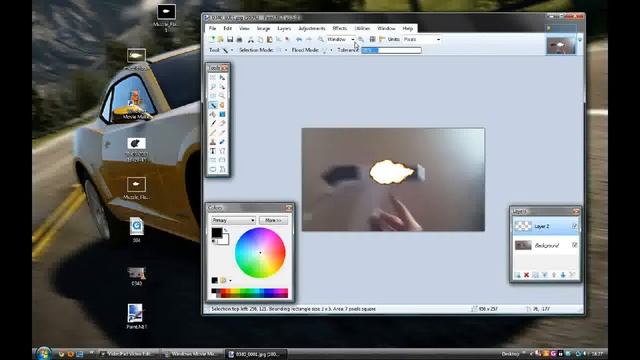This screenshot has height=360, width=640.
Task: Click the Zoom in magnifier icon
Action: [x=361, y=40]
